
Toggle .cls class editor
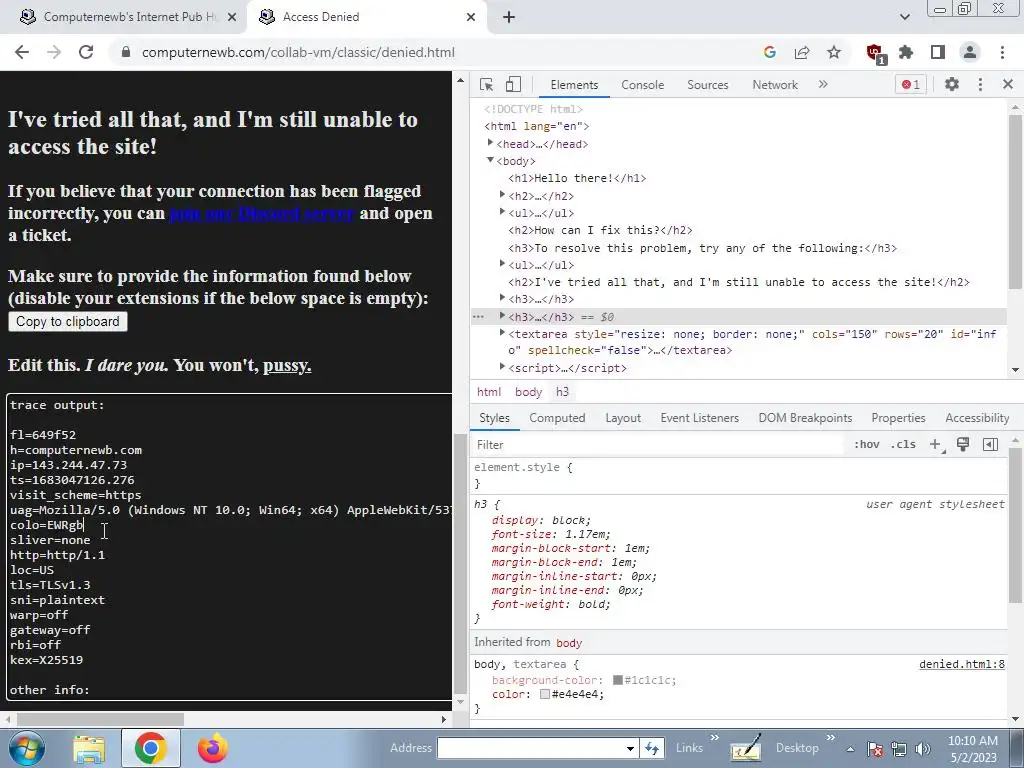click(903, 445)
